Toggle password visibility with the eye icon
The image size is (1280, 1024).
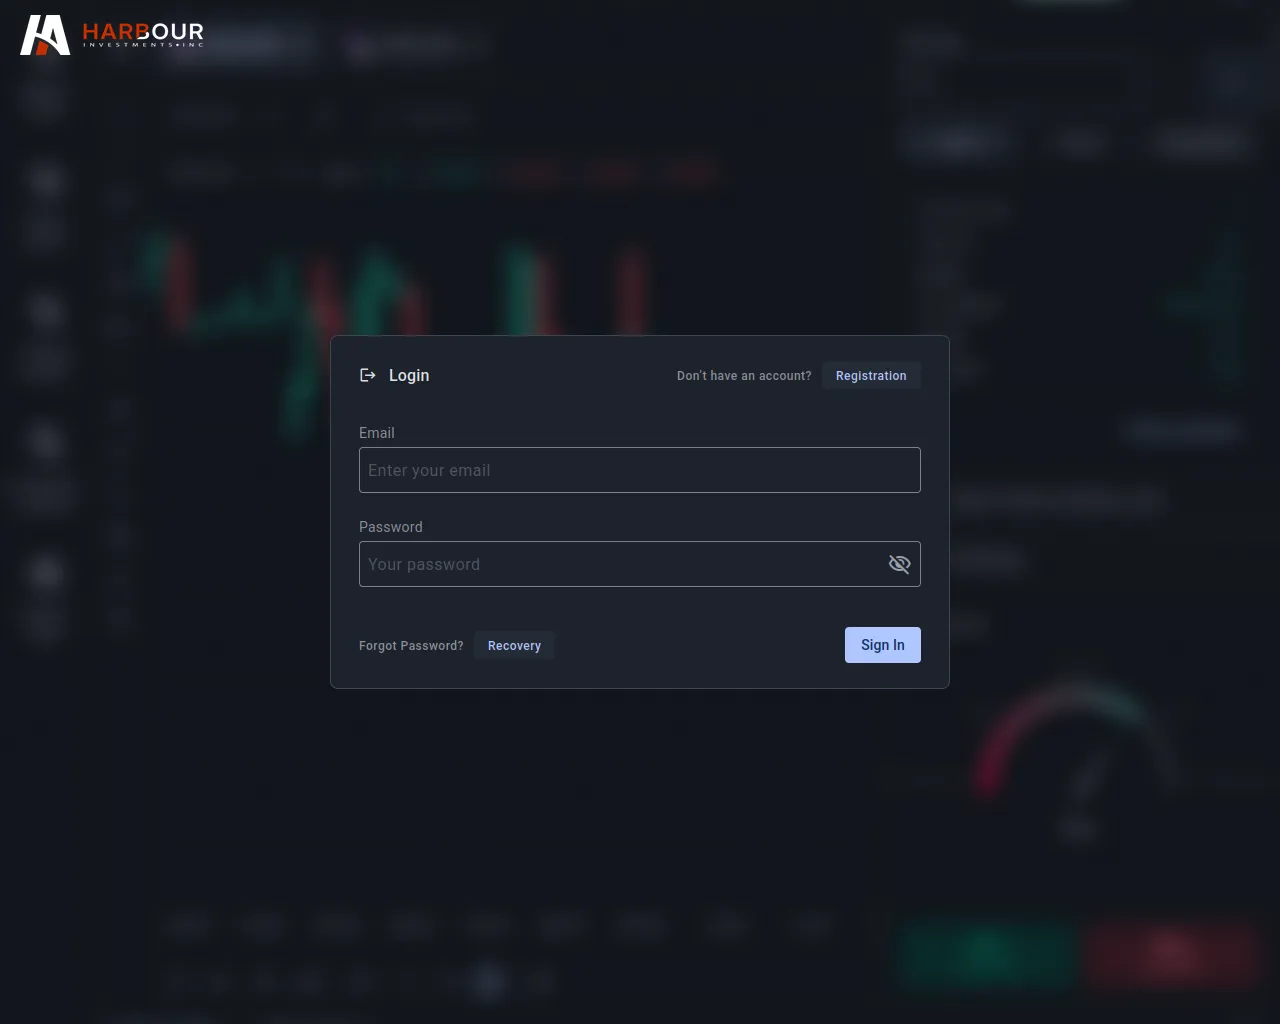click(899, 564)
